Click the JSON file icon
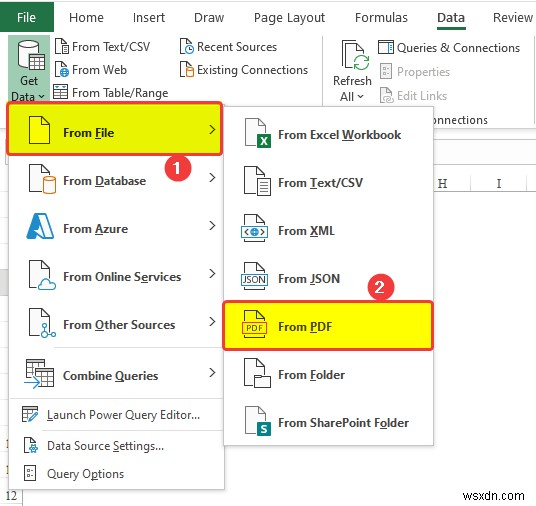The height and width of the screenshot is (506, 536). pyautogui.click(x=254, y=276)
